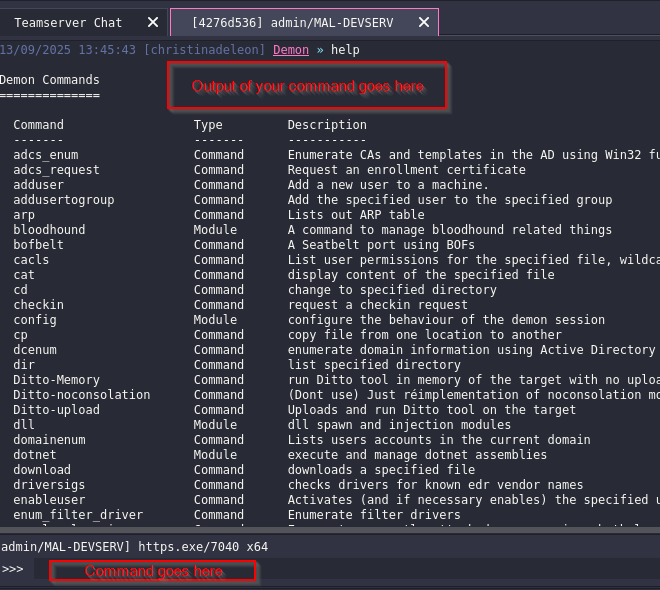
Task: Click the config module name
Action: (x=35, y=320)
